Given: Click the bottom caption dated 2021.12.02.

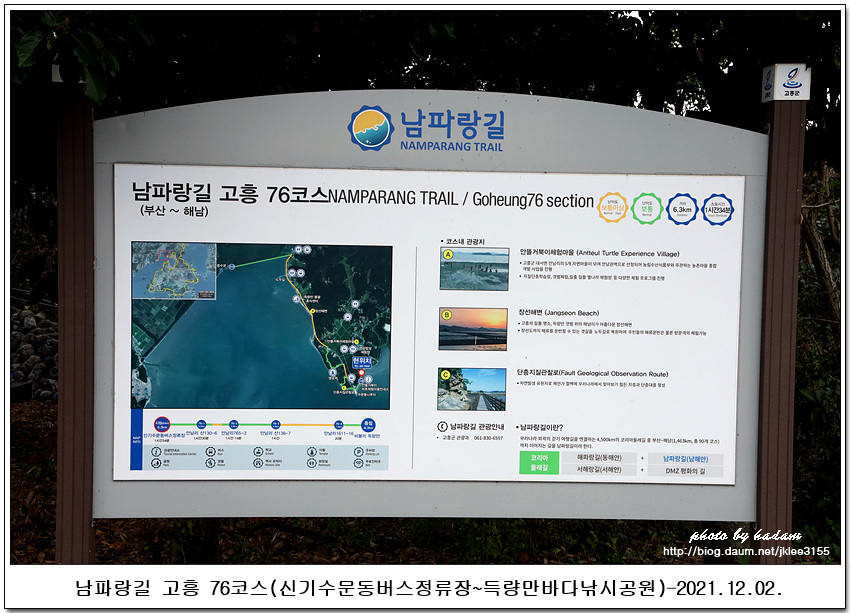Looking at the screenshot, I should coord(428,588).
